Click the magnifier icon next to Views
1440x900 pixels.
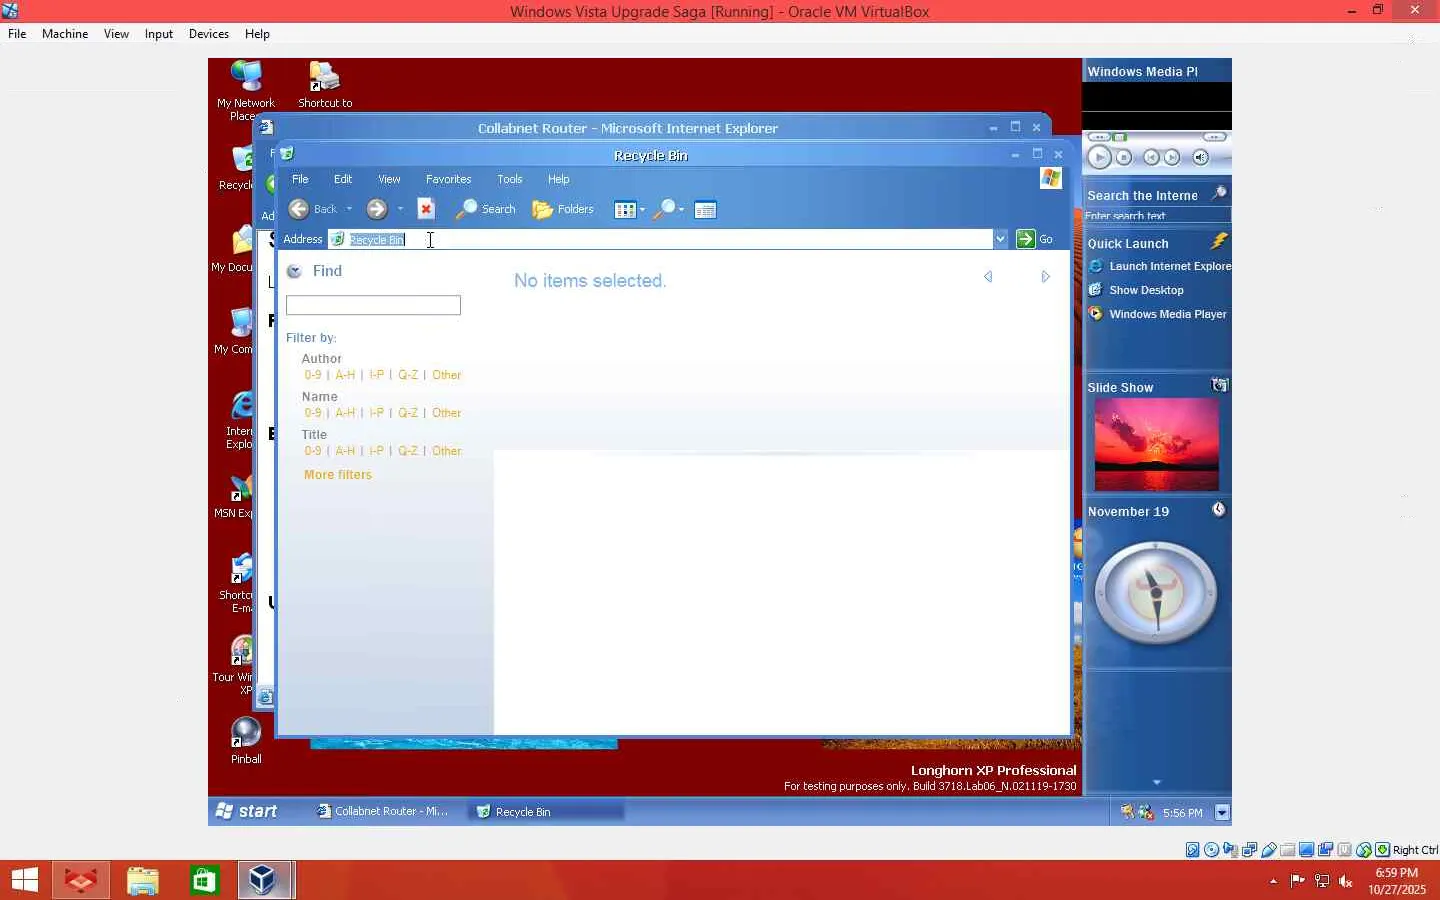[x=664, y=209]
